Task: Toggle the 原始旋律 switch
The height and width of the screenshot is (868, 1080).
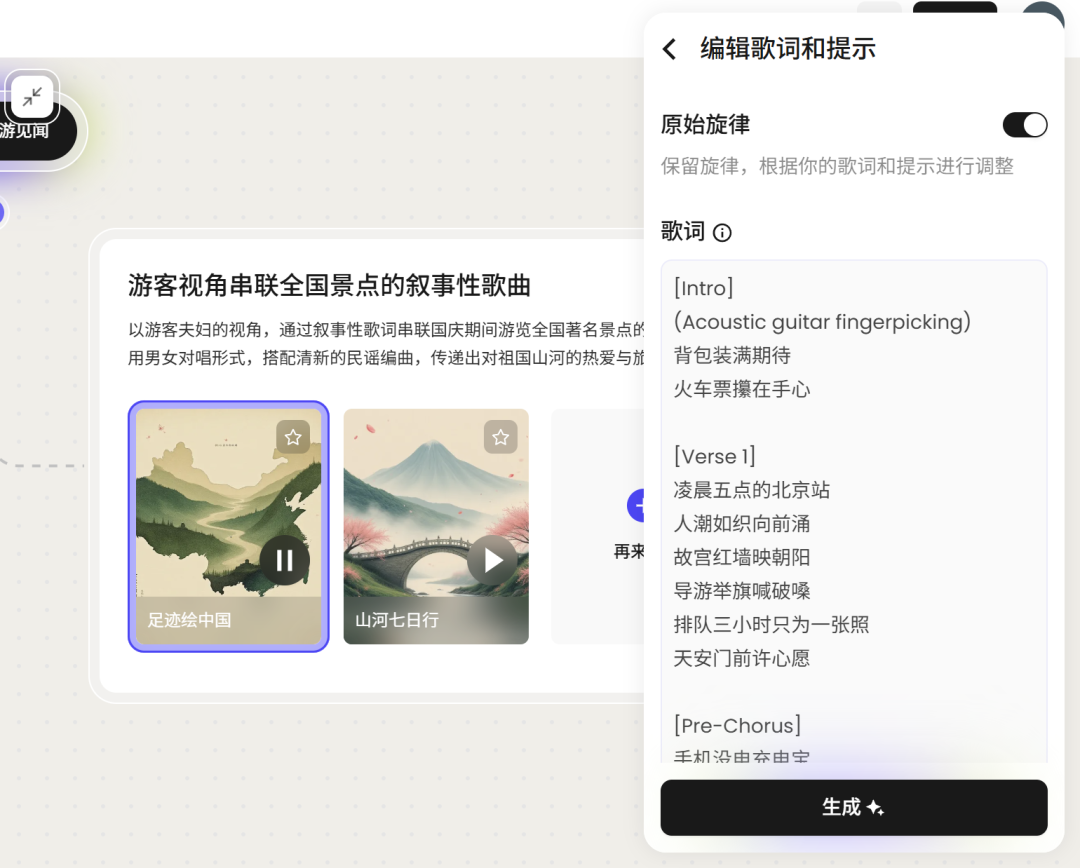Action: [1024, 125]
